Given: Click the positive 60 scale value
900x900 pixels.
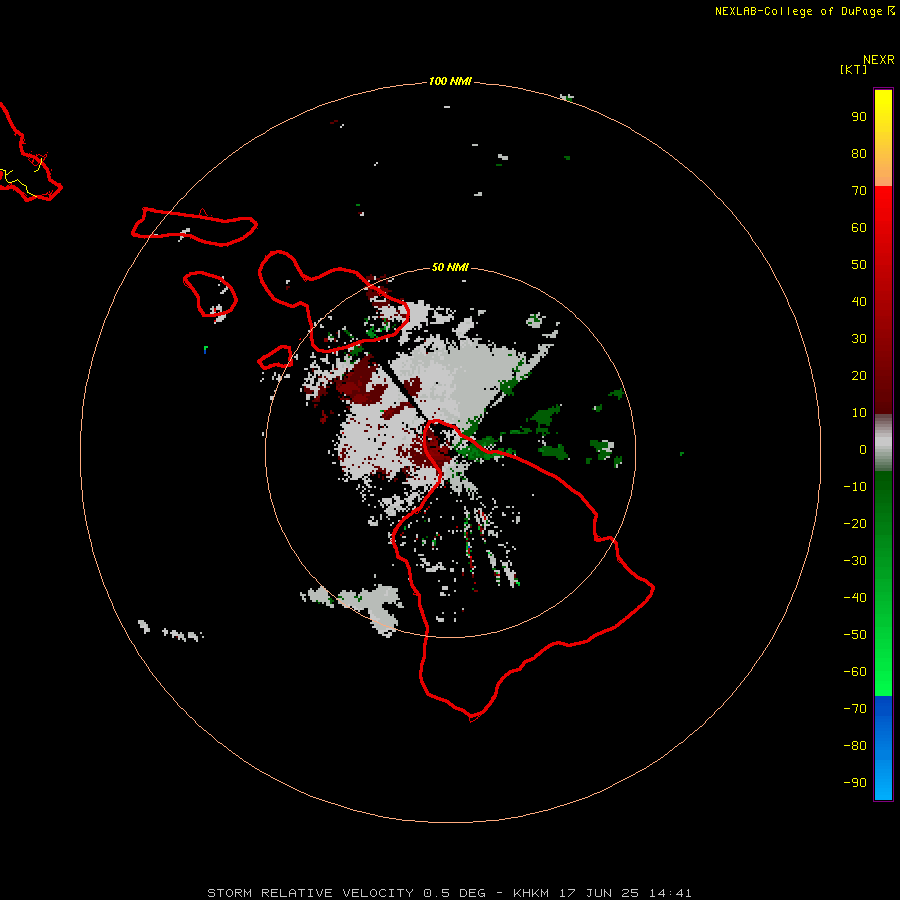Looking at the screenshot, I should point(859,228).
